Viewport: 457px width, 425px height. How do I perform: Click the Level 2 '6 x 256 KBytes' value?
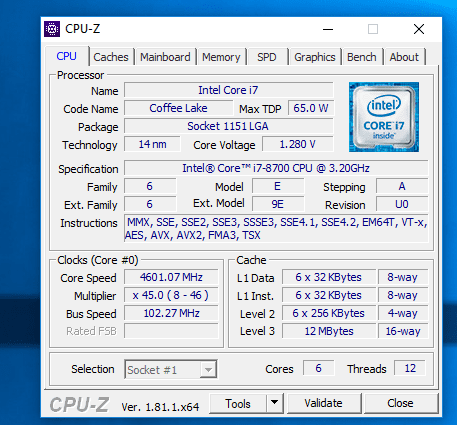tap(329, 313)
